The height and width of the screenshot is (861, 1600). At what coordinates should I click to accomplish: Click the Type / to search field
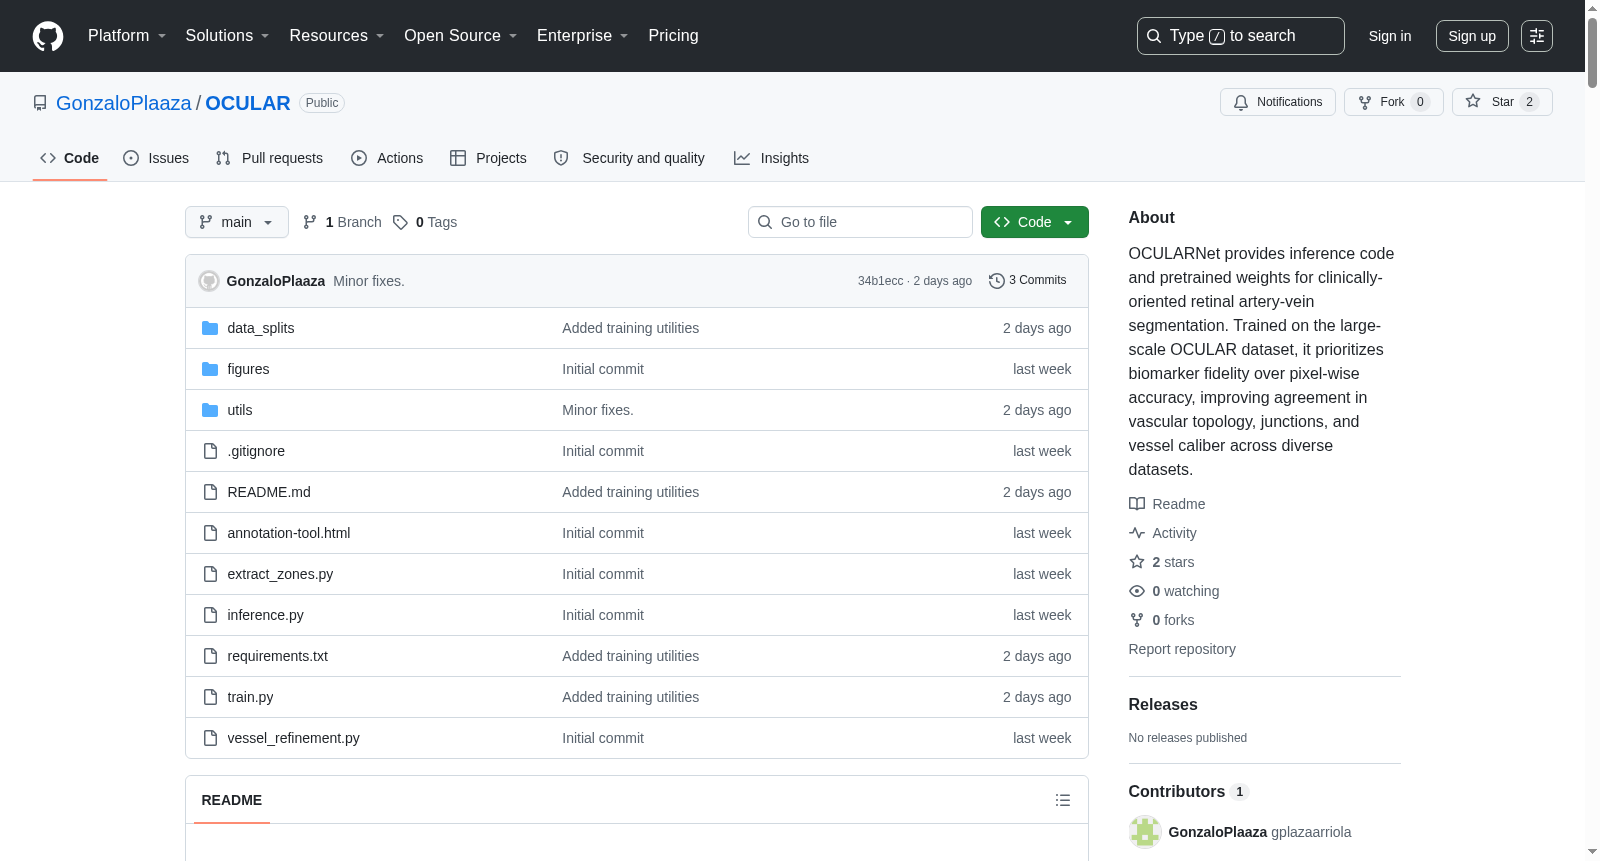[1241, 36]
